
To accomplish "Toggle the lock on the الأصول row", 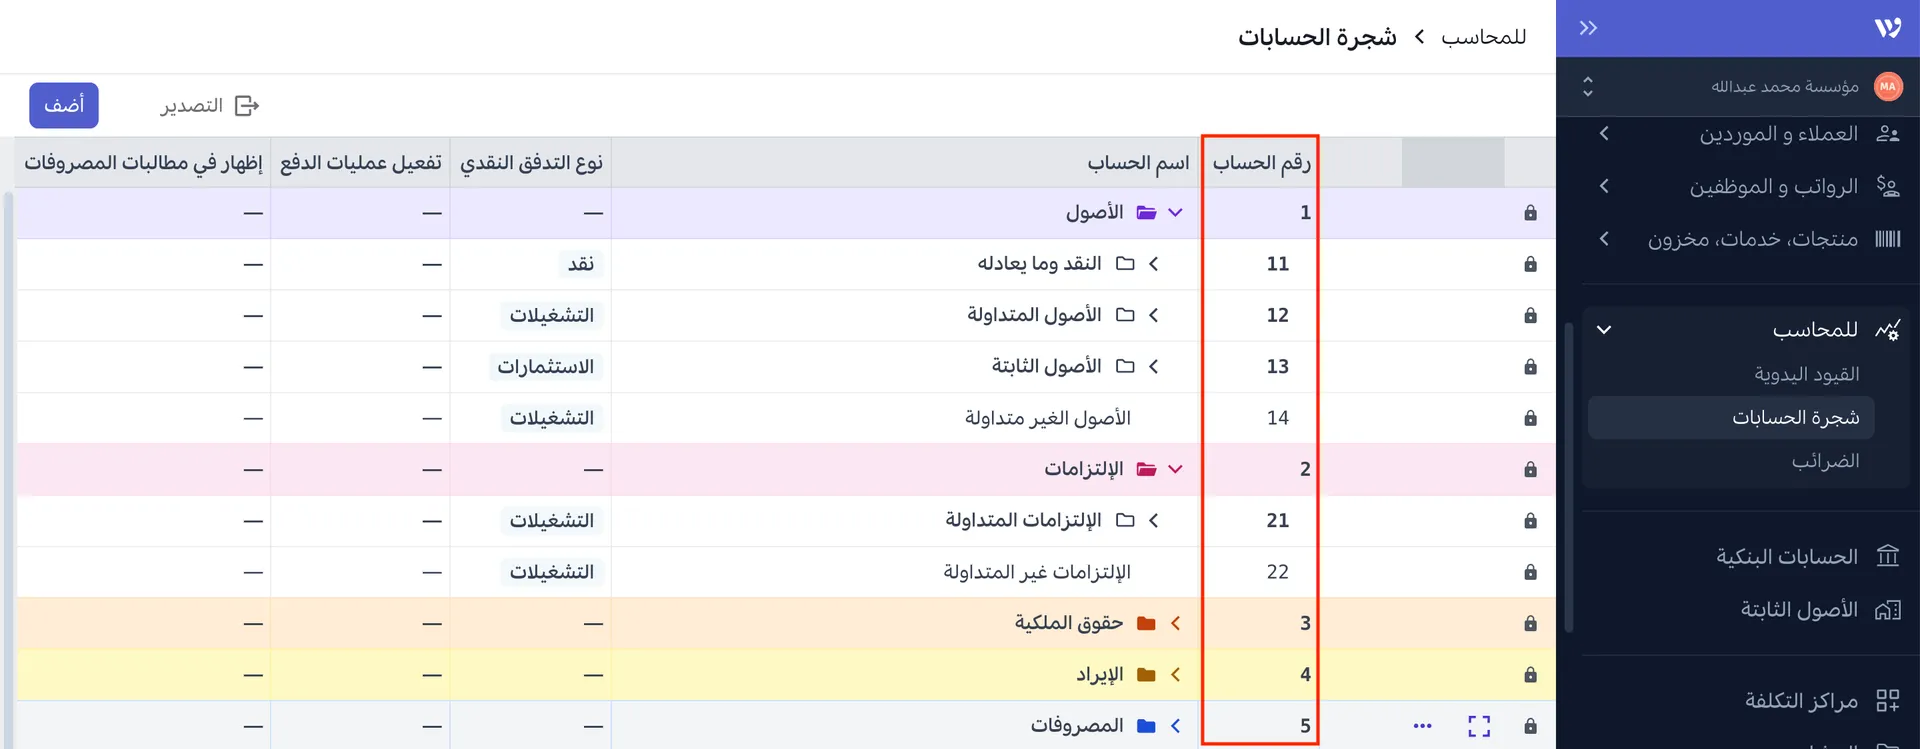I will 1529,212.
